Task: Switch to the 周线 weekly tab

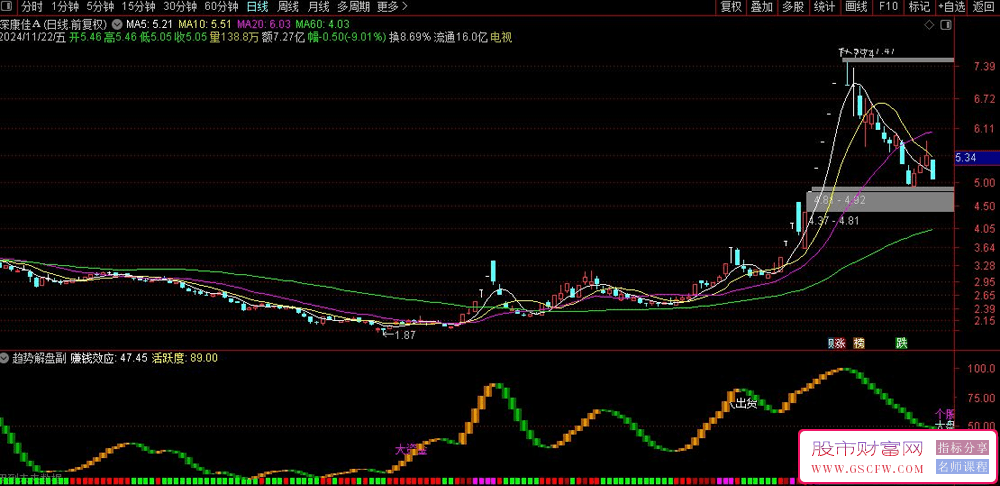Action: coord(288,7)
